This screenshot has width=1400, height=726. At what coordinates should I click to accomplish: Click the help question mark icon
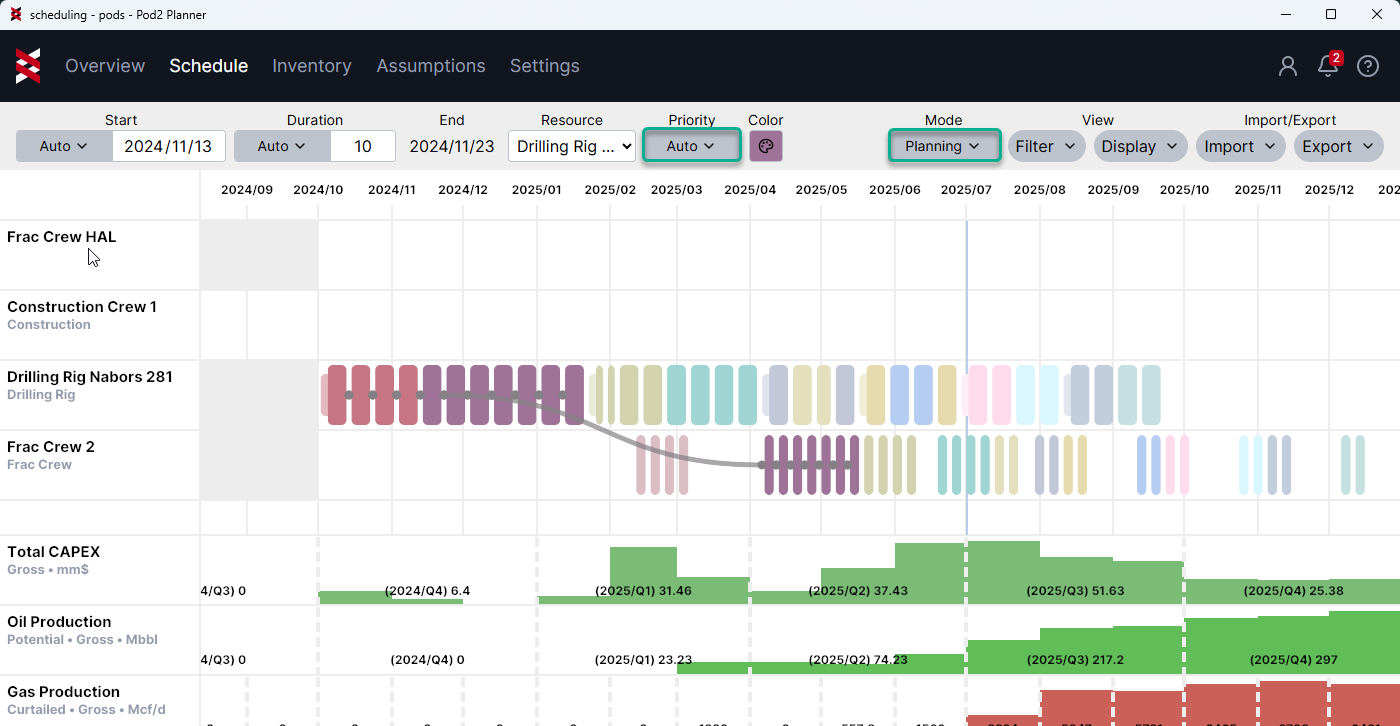click(1368, 66)
